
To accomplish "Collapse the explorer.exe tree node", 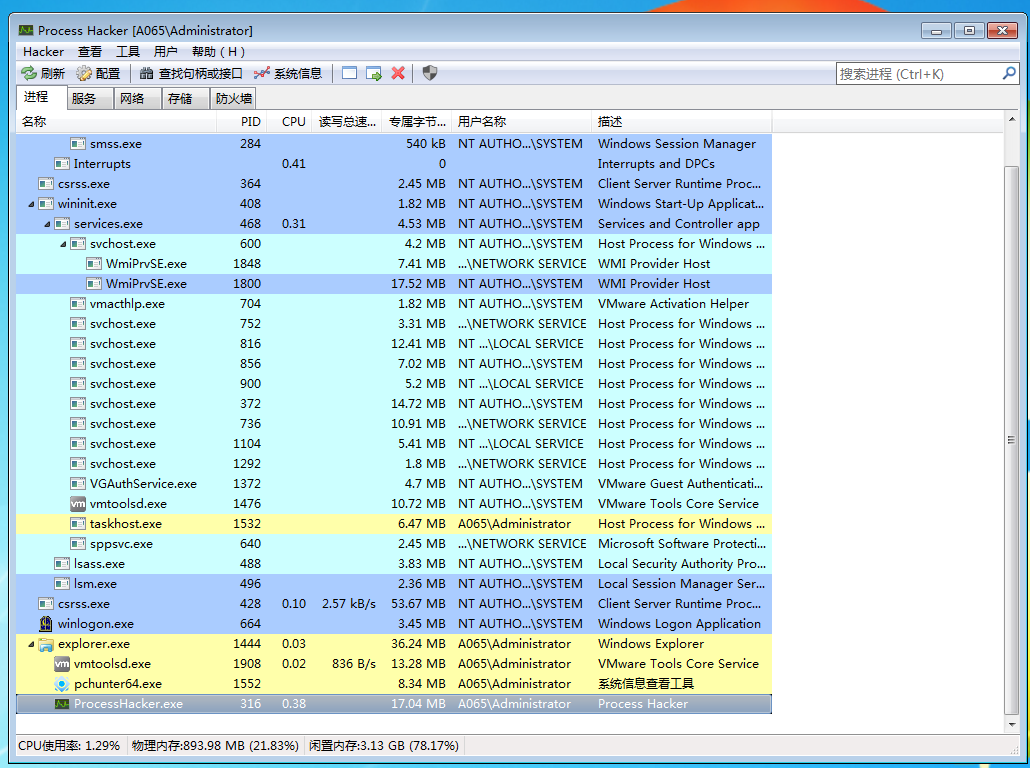I will coord(31,644).
